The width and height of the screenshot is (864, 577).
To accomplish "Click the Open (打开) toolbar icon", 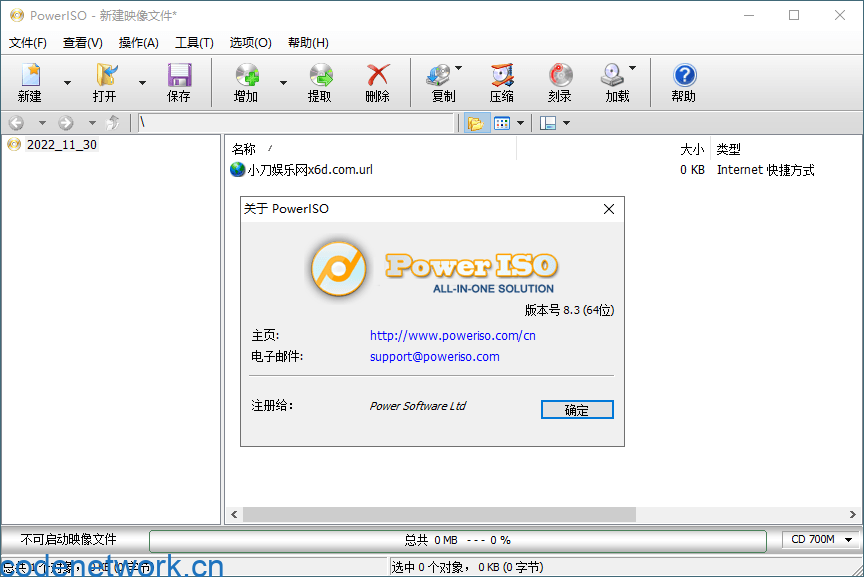I will click(105, 76).
